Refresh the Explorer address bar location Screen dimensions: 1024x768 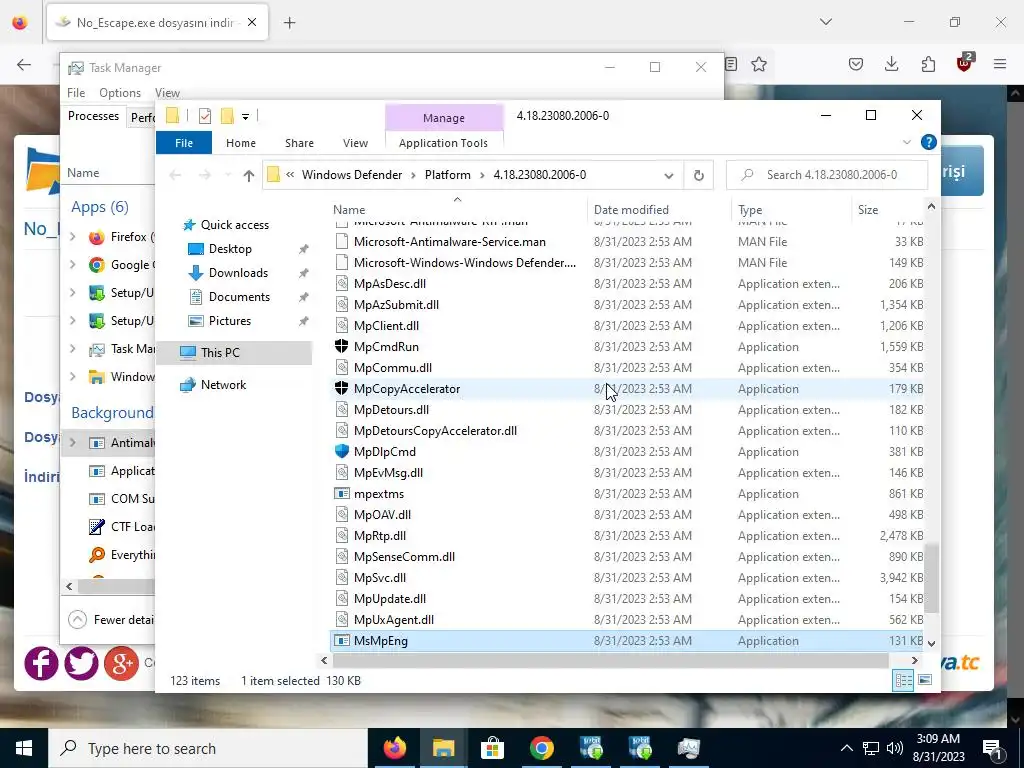(x=698, y=175)
